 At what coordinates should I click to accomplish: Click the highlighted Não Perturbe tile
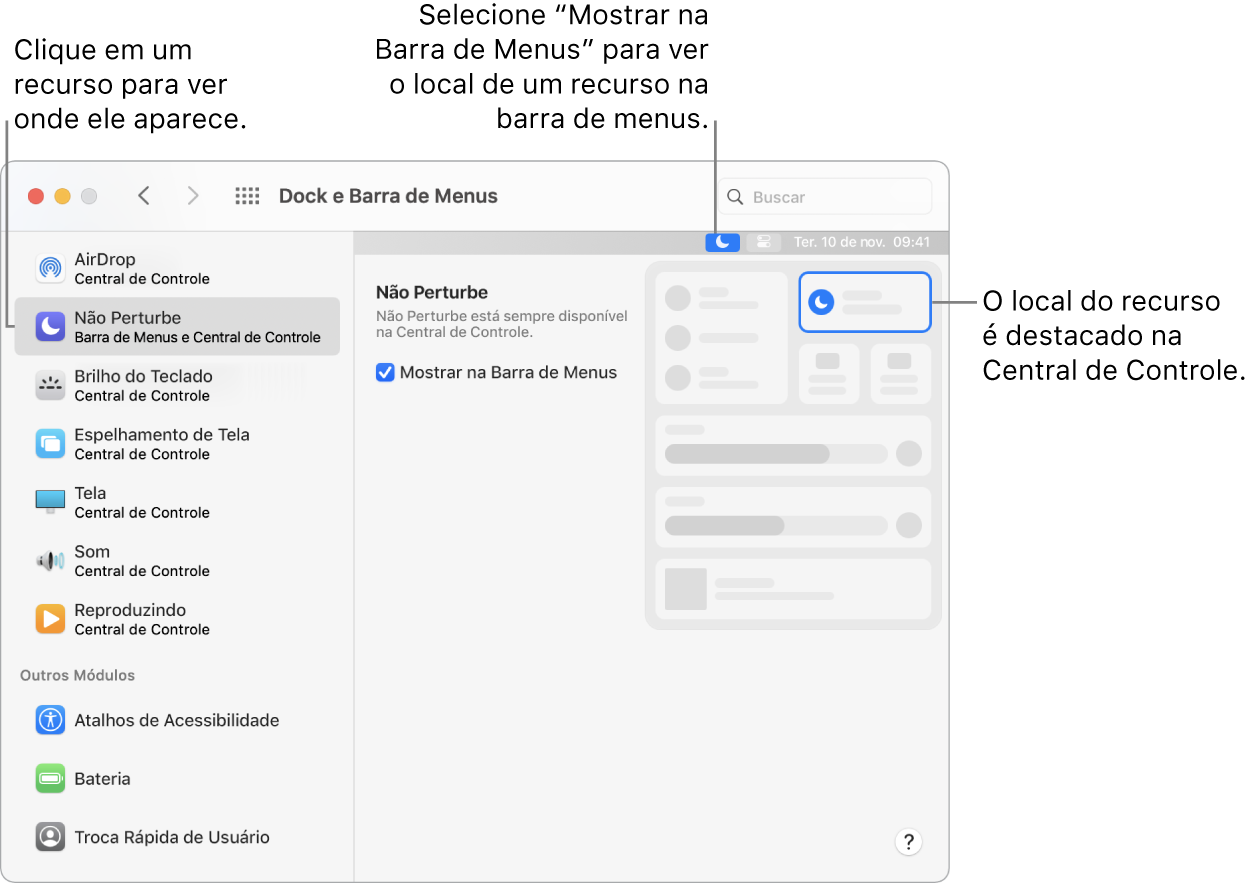click(x=864, y=302)
